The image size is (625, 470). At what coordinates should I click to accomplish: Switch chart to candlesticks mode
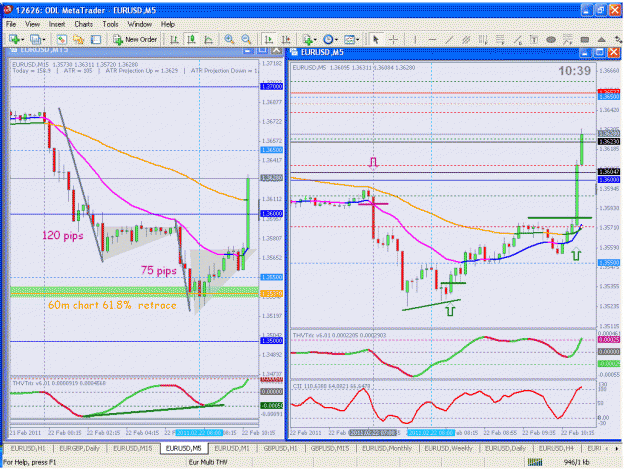click(191, 39)
